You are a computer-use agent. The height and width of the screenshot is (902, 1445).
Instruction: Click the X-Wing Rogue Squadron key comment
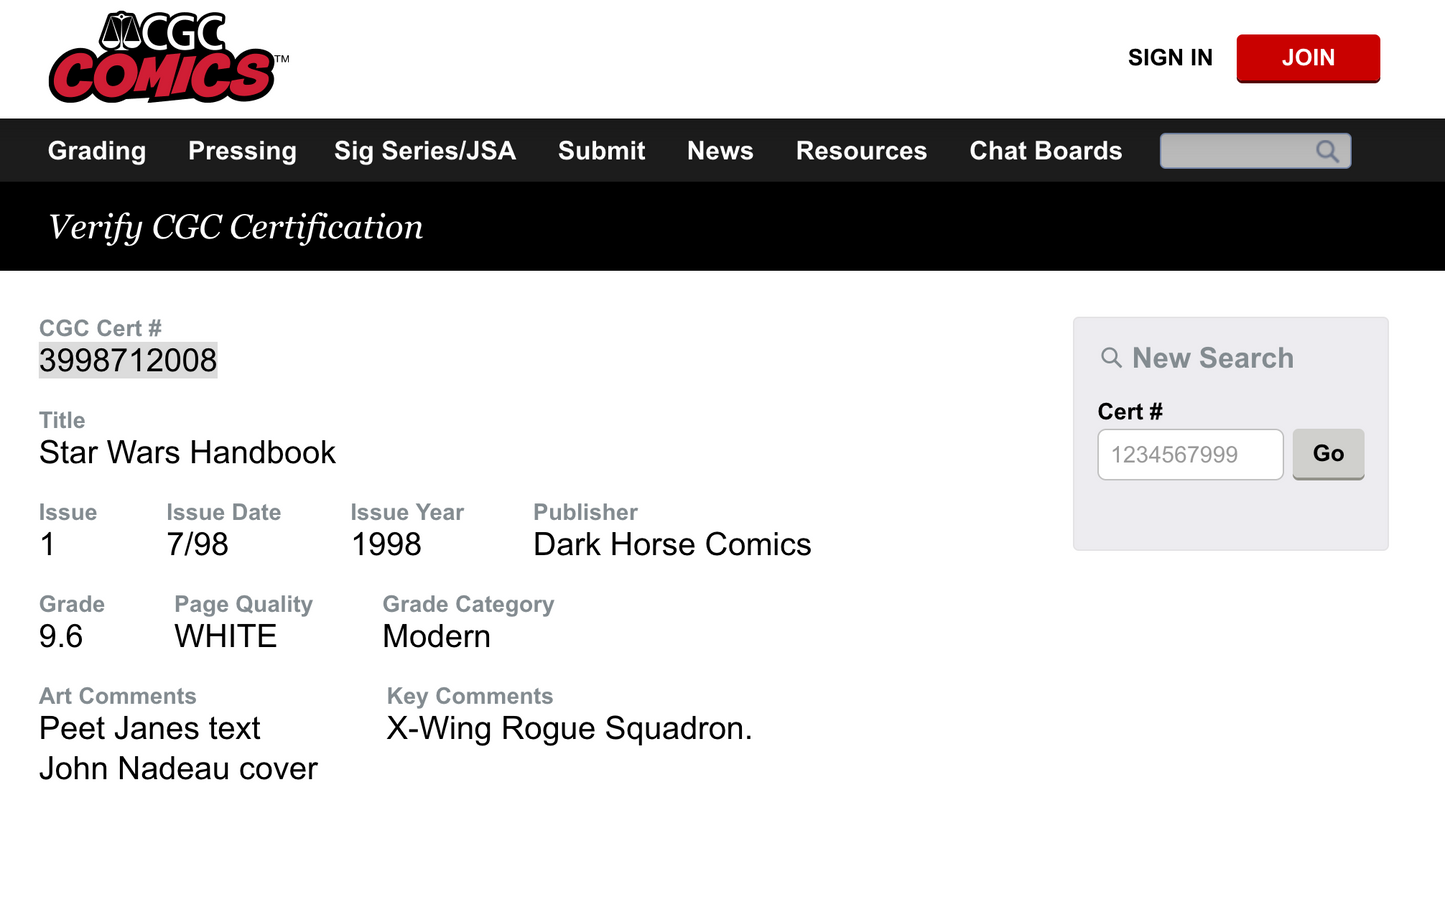click(569, 729)
